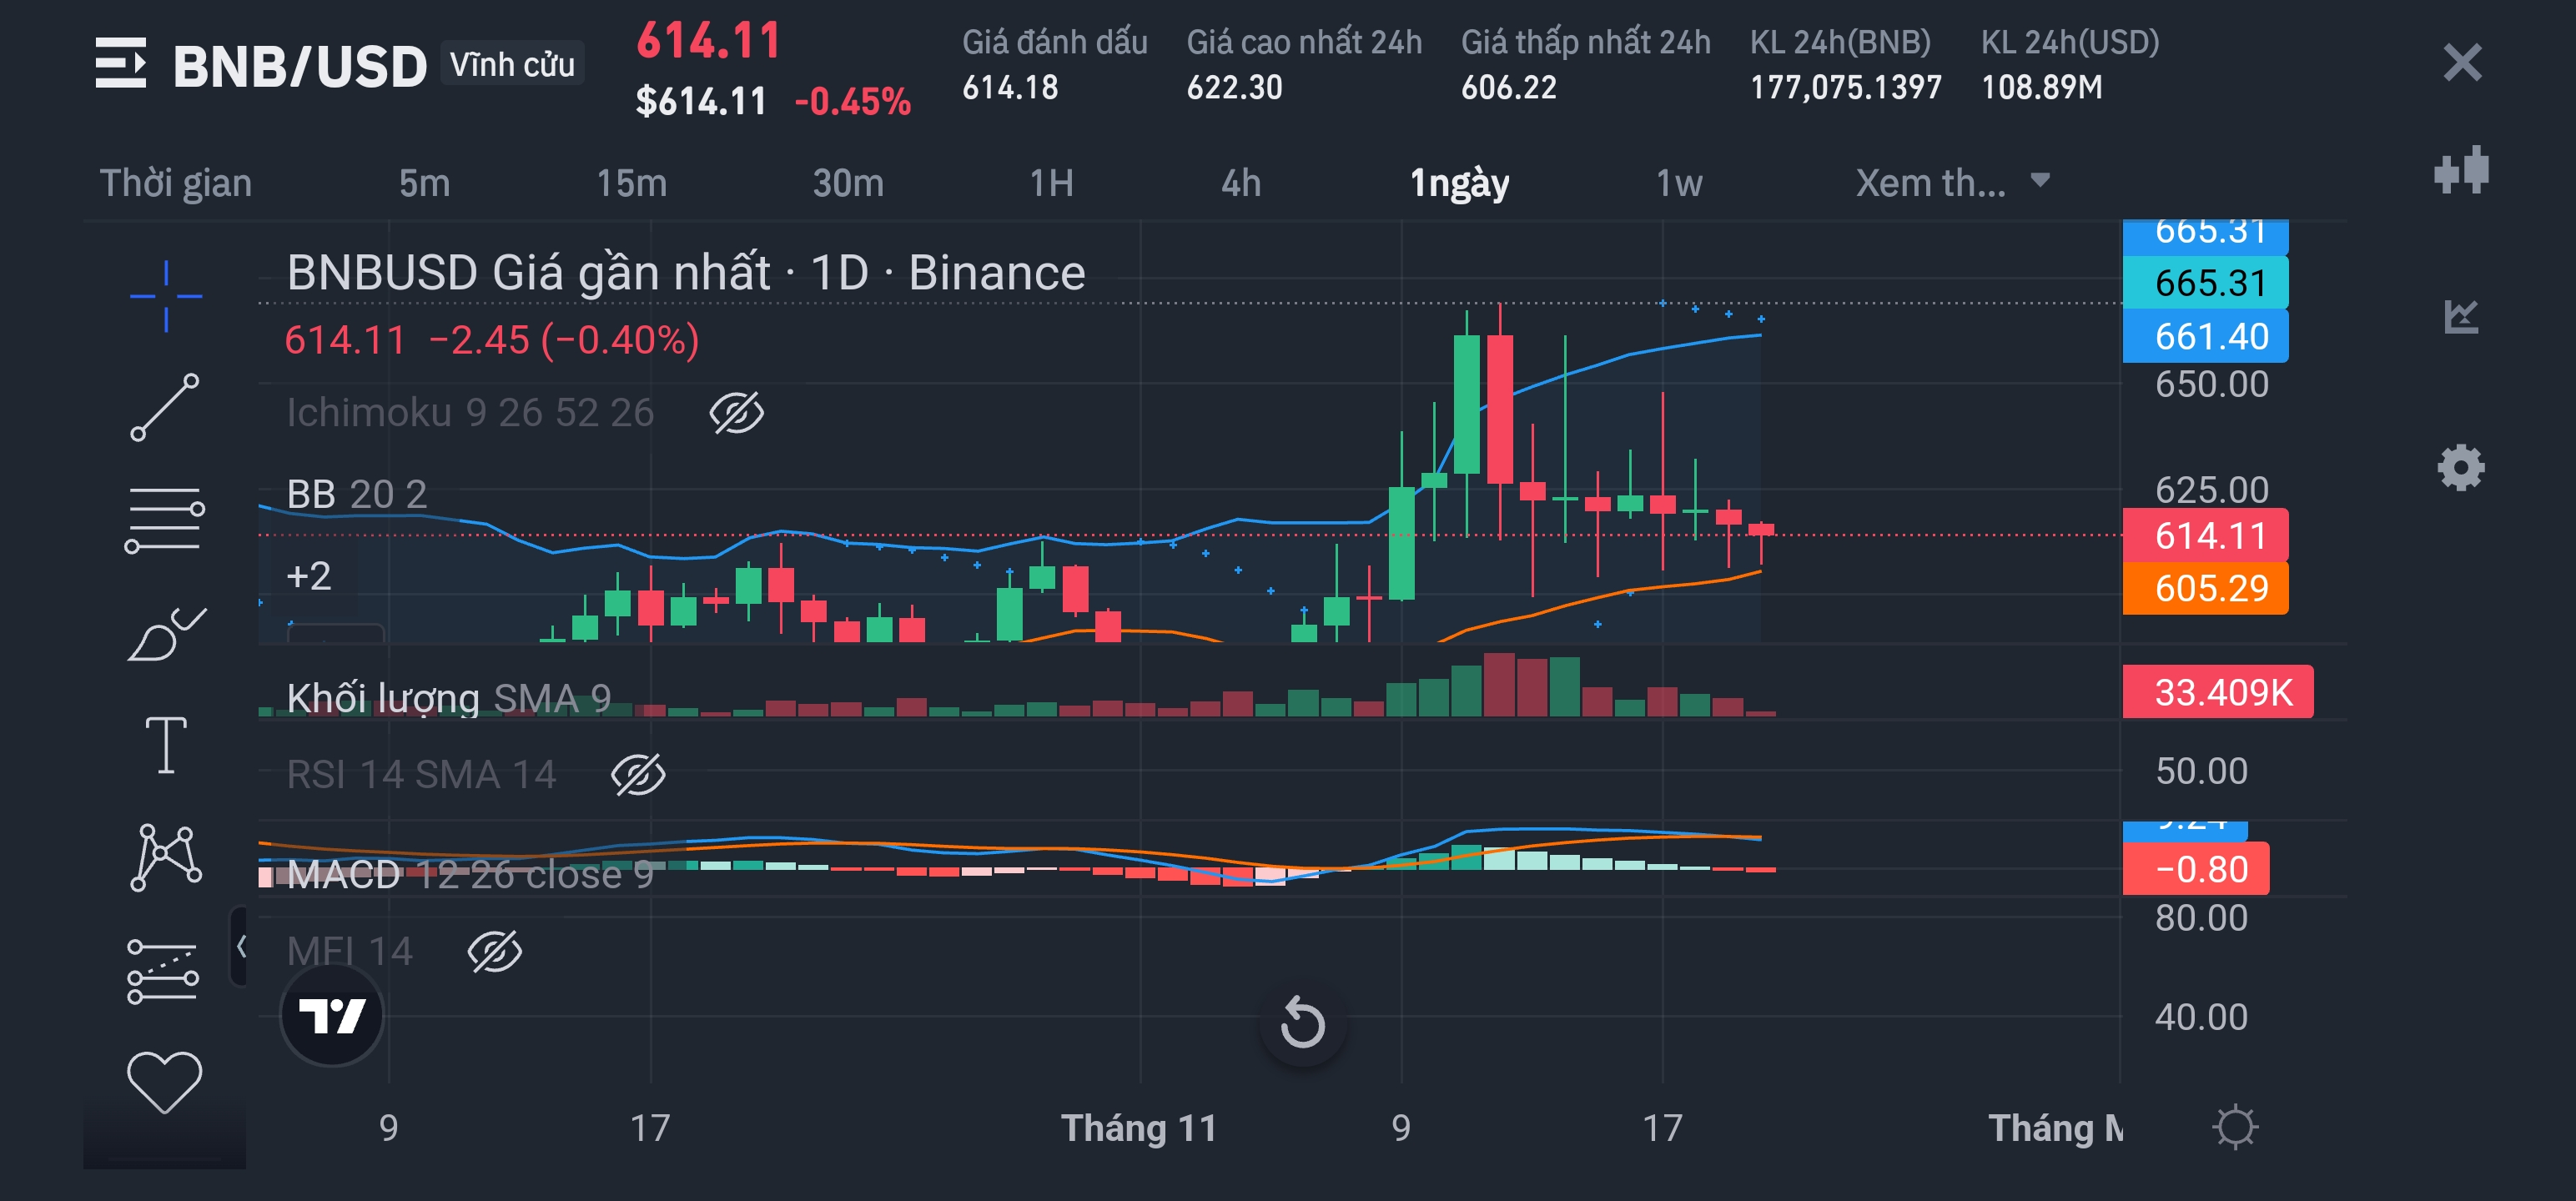Select the trend line drawing tool
Screen dimensions: 2576x1201
165,407
